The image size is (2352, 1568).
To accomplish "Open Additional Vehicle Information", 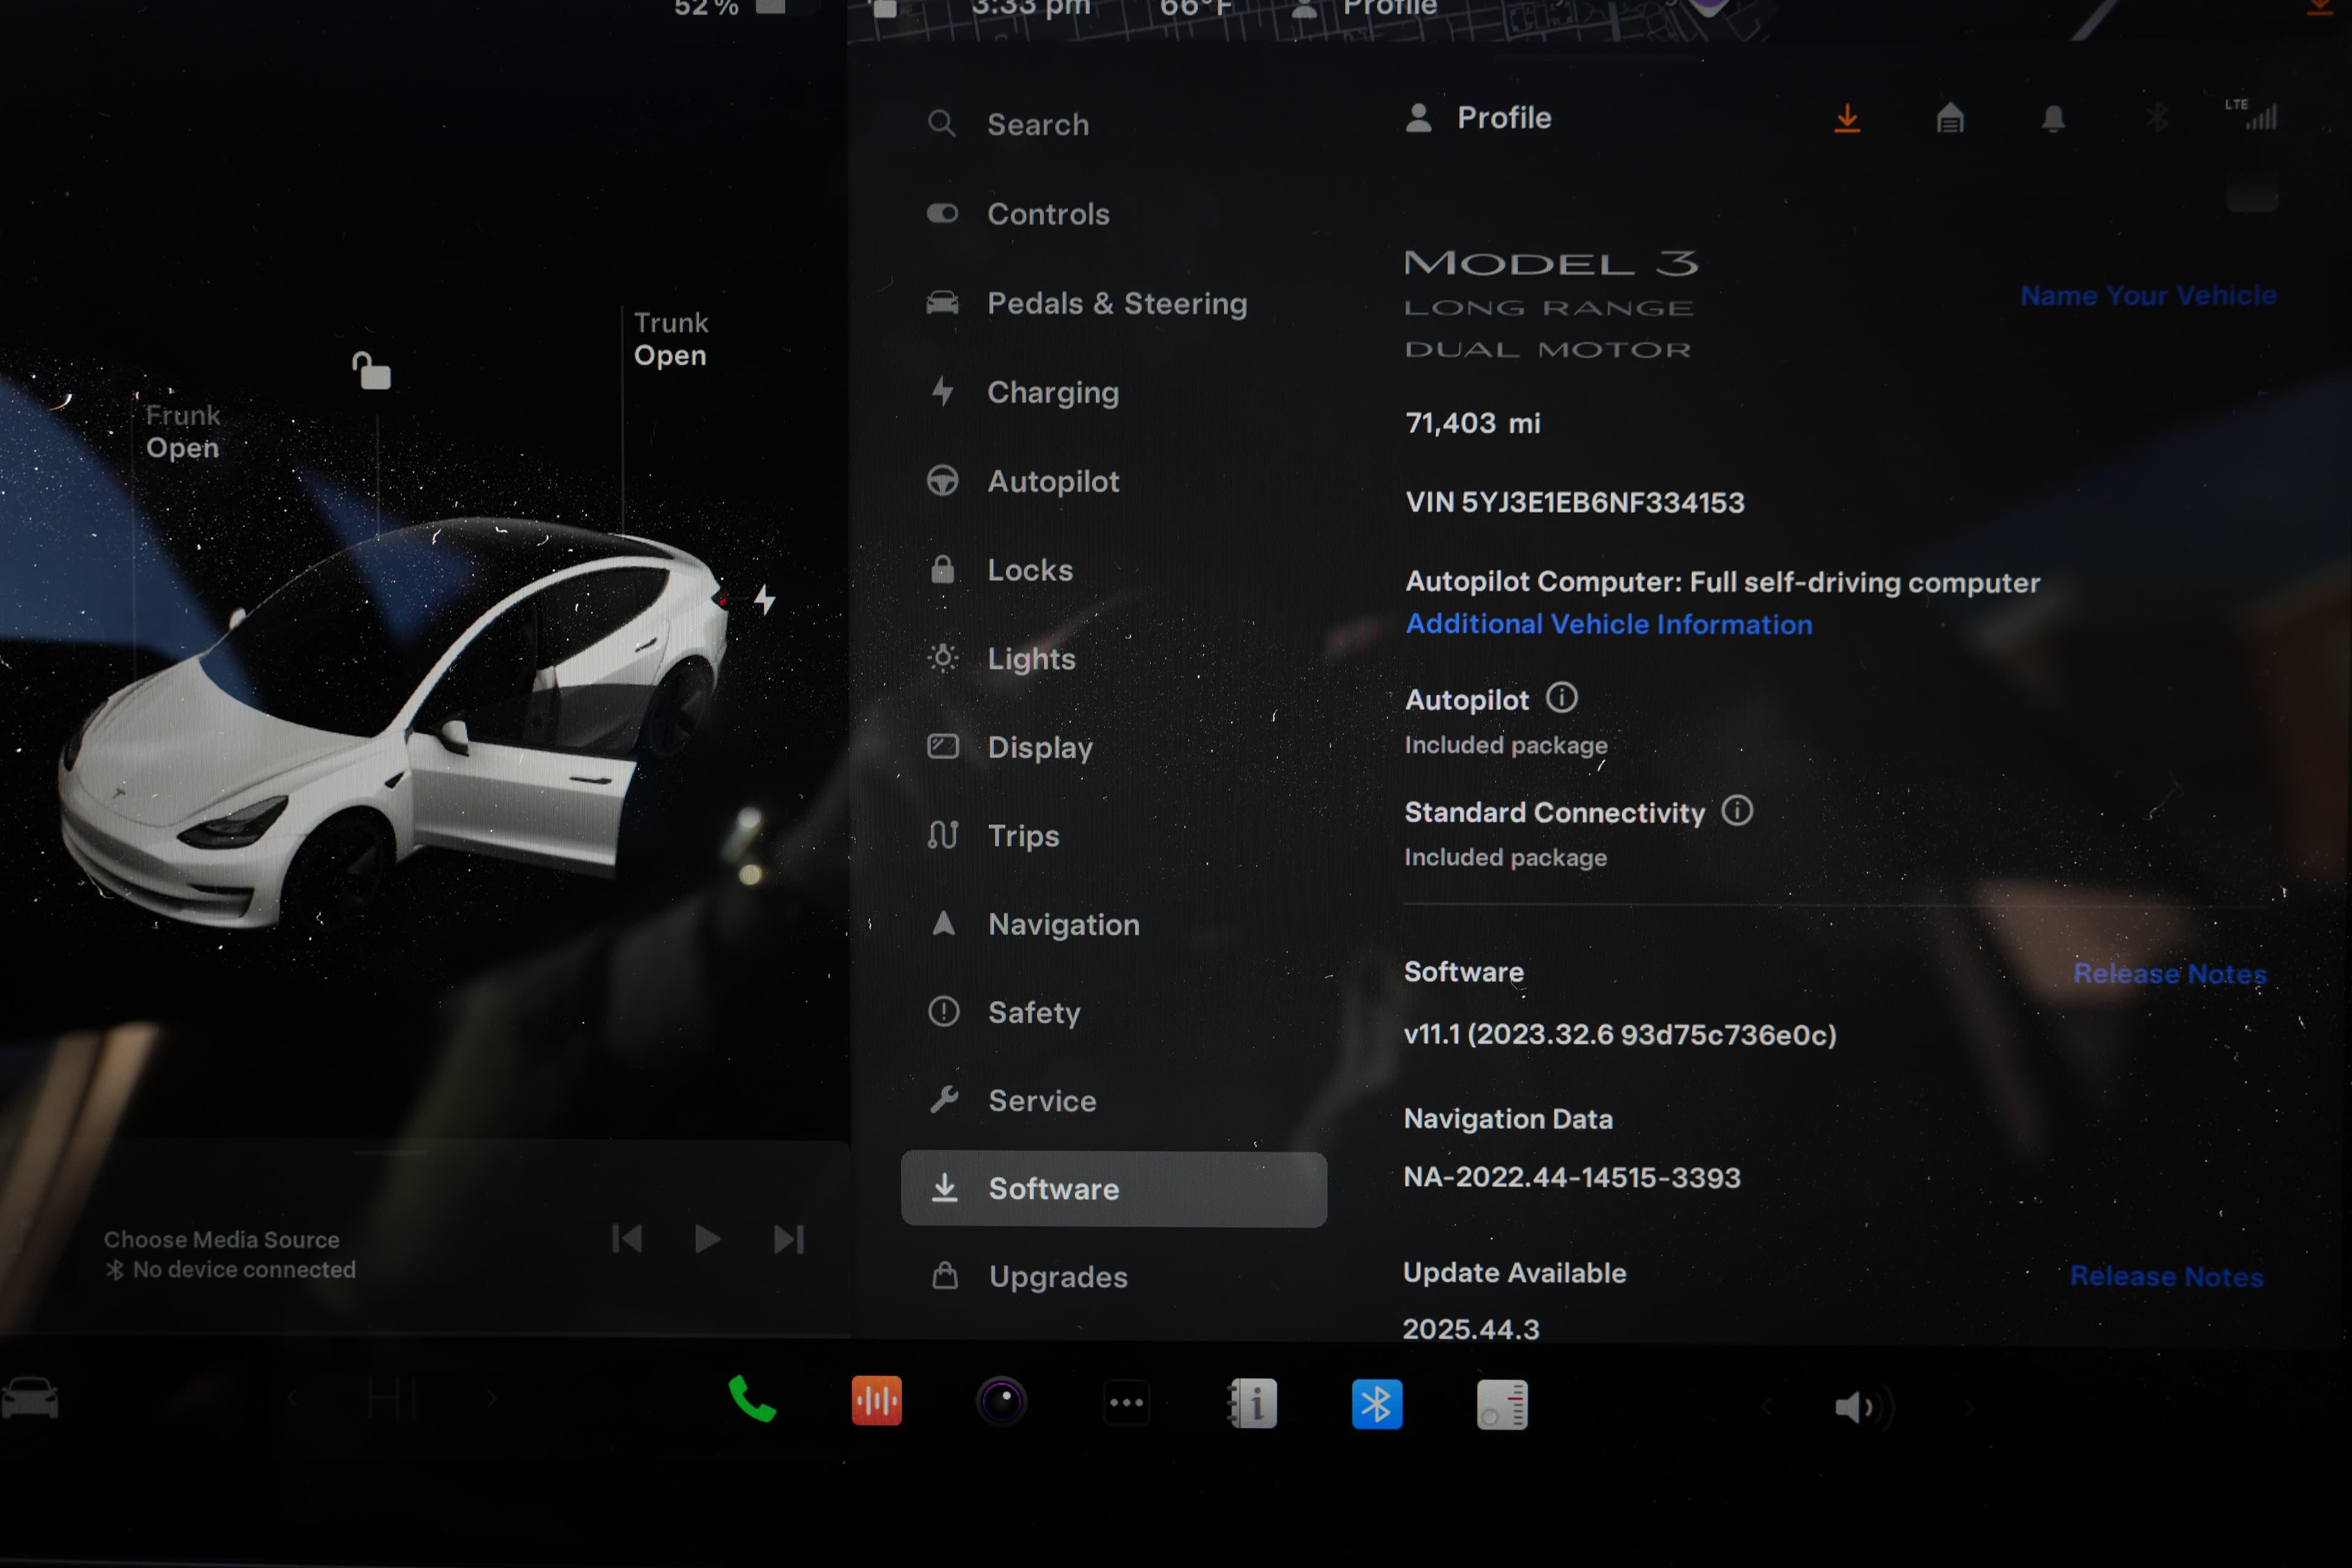I will 1609,624.
